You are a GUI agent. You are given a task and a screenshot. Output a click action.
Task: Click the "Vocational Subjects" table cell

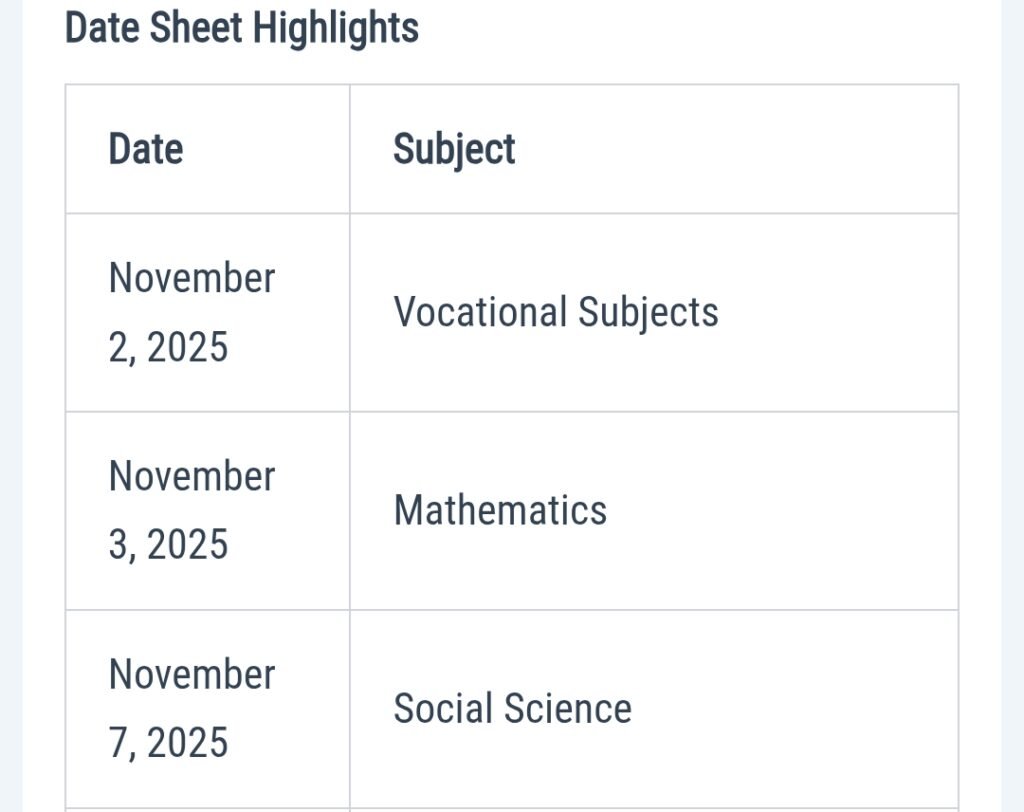coord(555,312)
